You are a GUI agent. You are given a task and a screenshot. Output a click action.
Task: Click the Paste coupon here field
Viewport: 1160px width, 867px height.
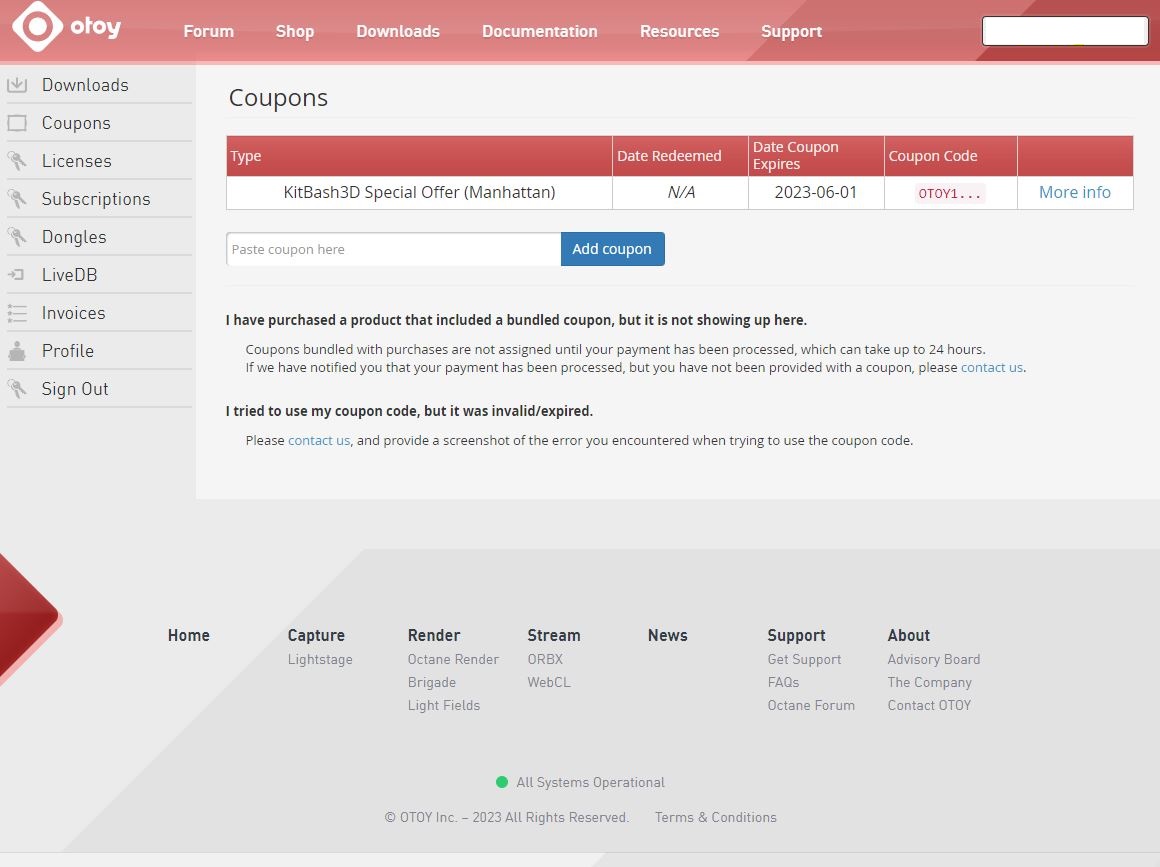coord(394,249)
